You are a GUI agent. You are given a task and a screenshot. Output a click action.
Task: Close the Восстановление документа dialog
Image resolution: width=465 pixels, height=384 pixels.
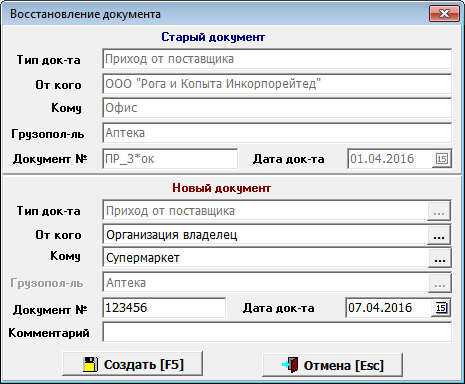click(x=444, y=14)
